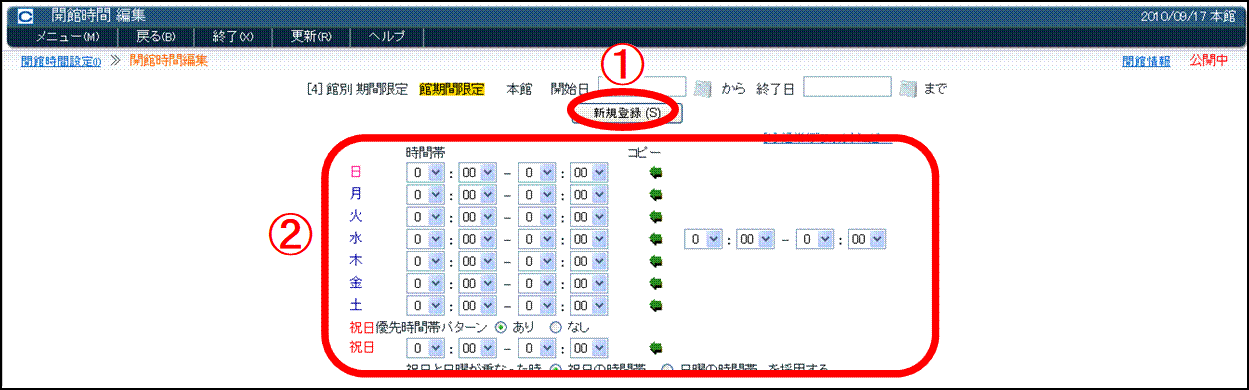Screen dimensions: 1249x390
Task: Click the green copy arrow for Wednesday row
Action: (x=656, y=239)
